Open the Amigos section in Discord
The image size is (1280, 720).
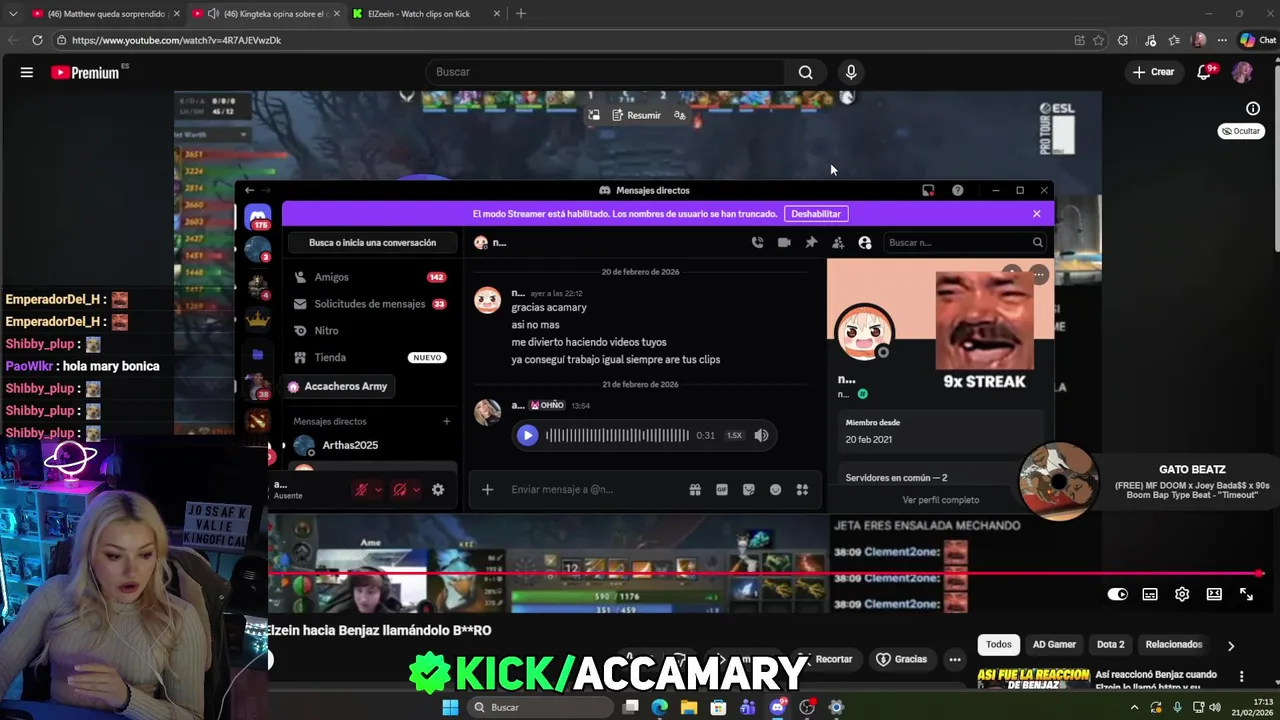(x=370, y=277)
